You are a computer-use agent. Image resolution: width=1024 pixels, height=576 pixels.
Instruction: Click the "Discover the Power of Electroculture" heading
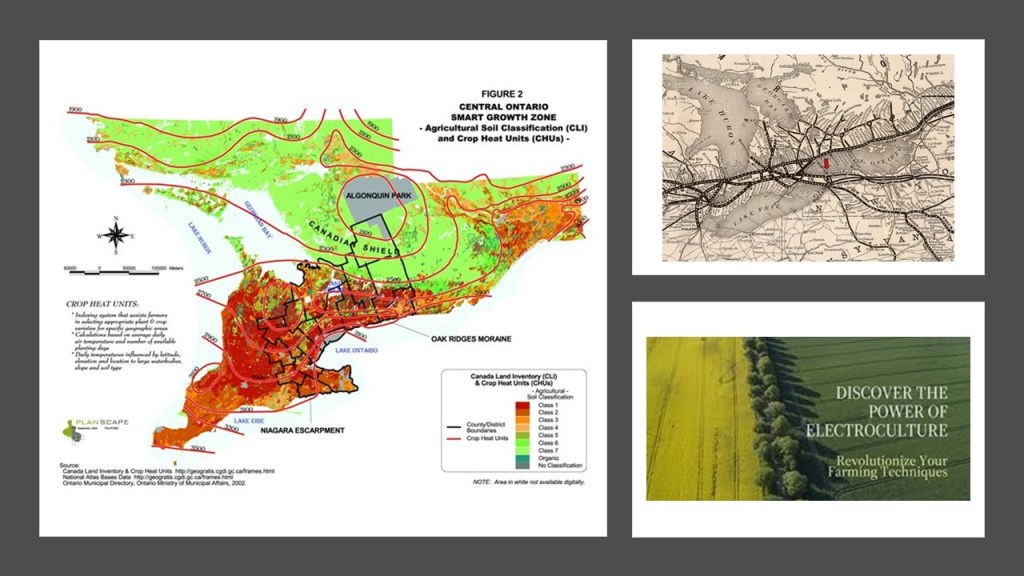point(877,411)
